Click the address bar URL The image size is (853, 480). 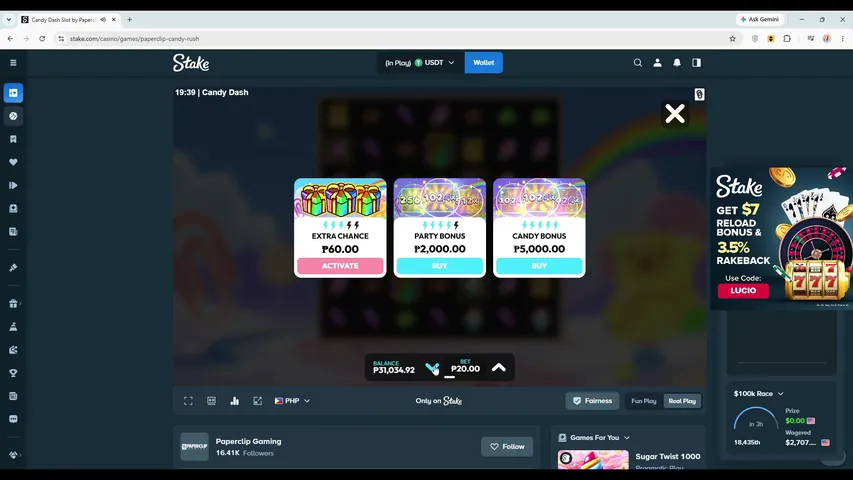click(x=134, y=39)
